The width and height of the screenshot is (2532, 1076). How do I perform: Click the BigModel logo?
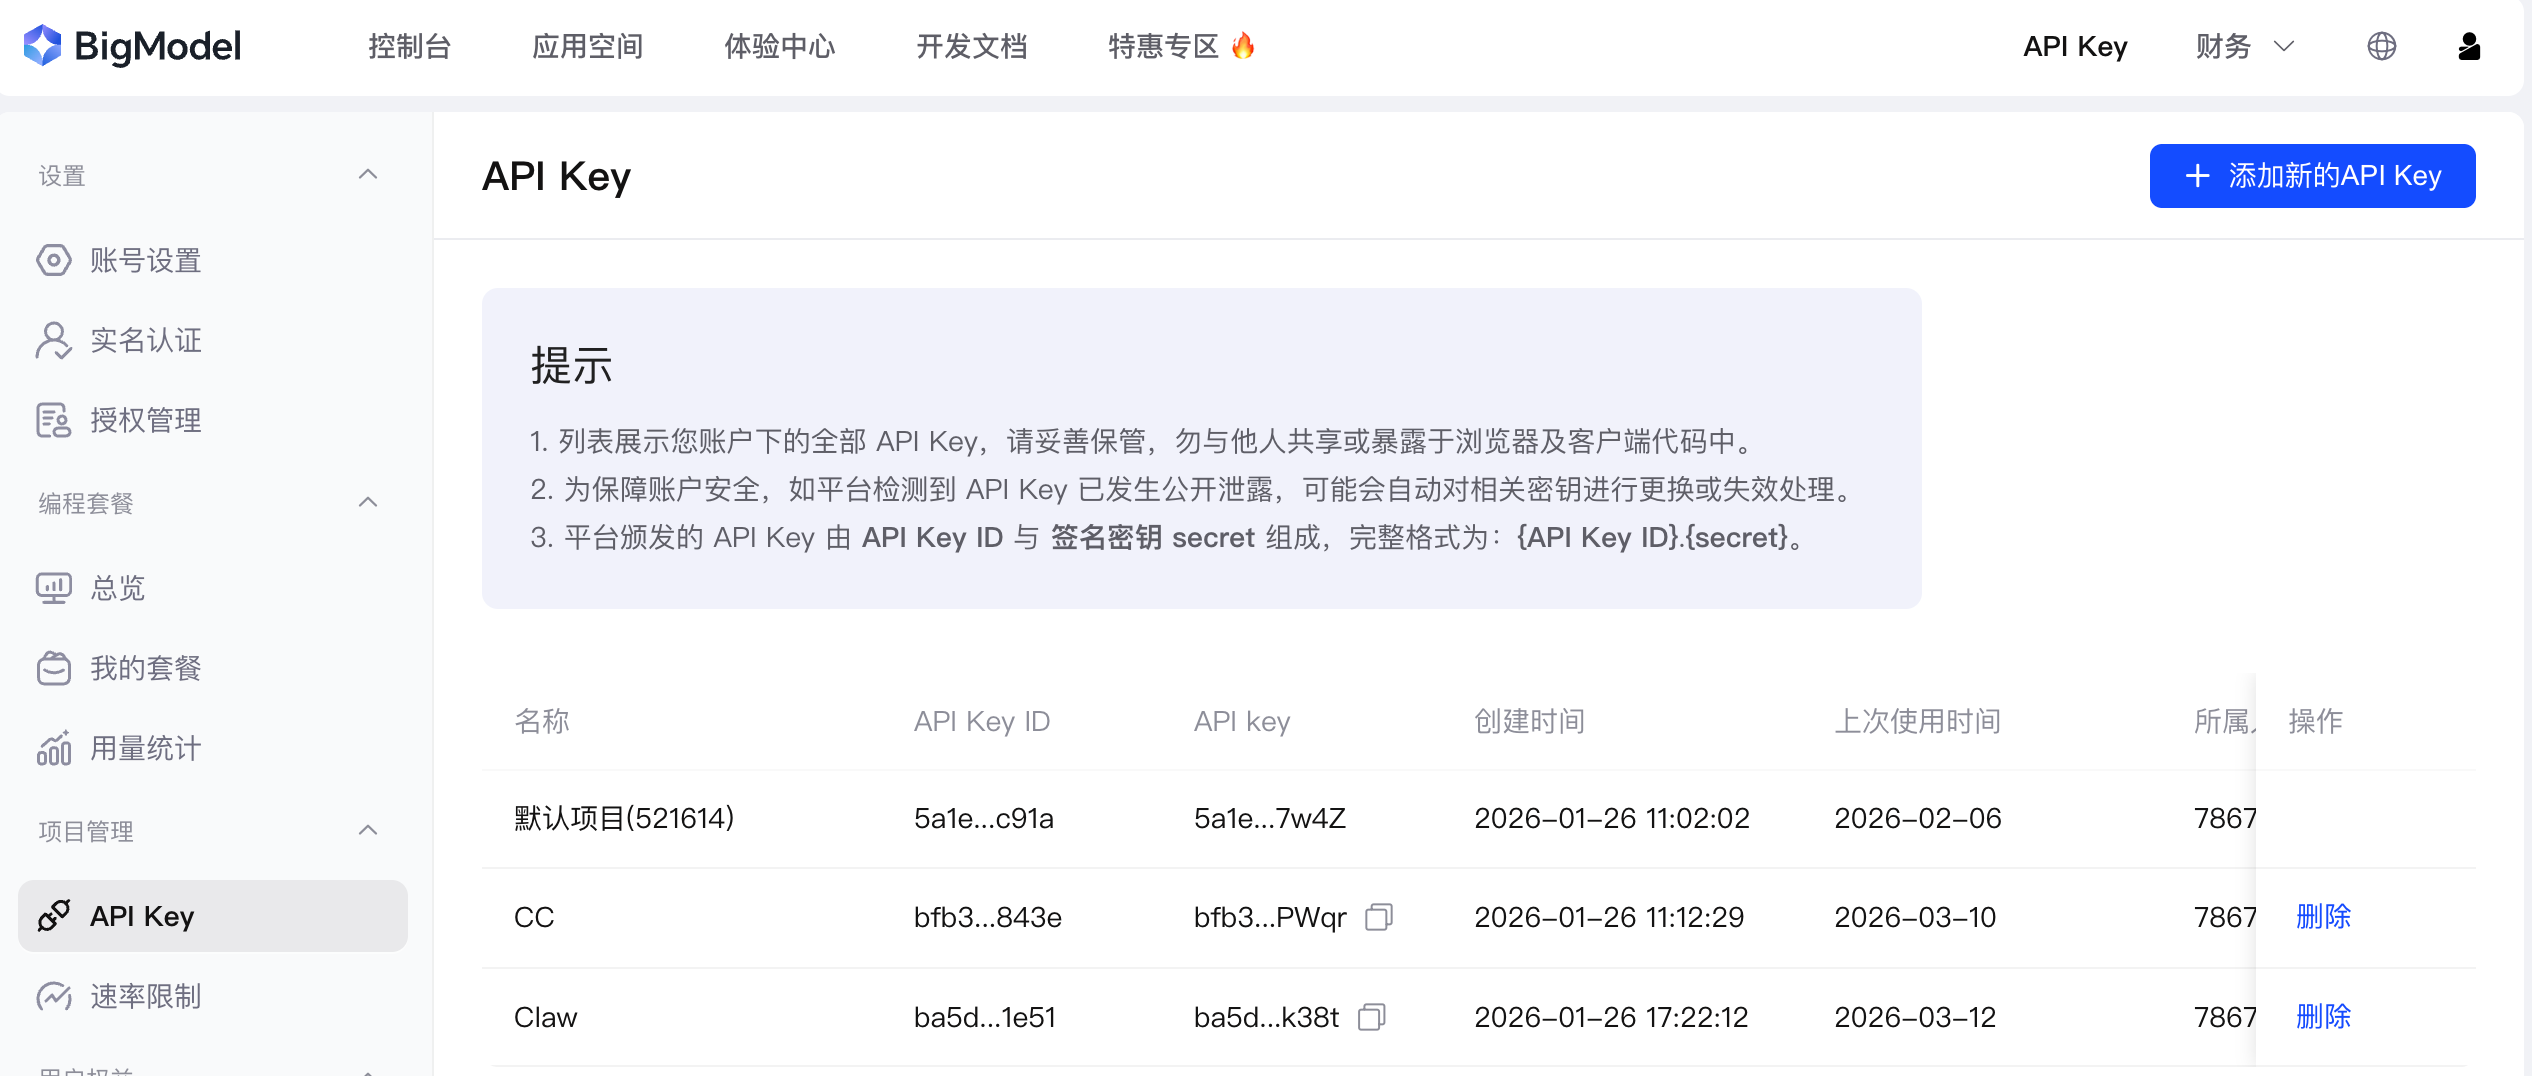pyautogui.click(x=132, y=46)
